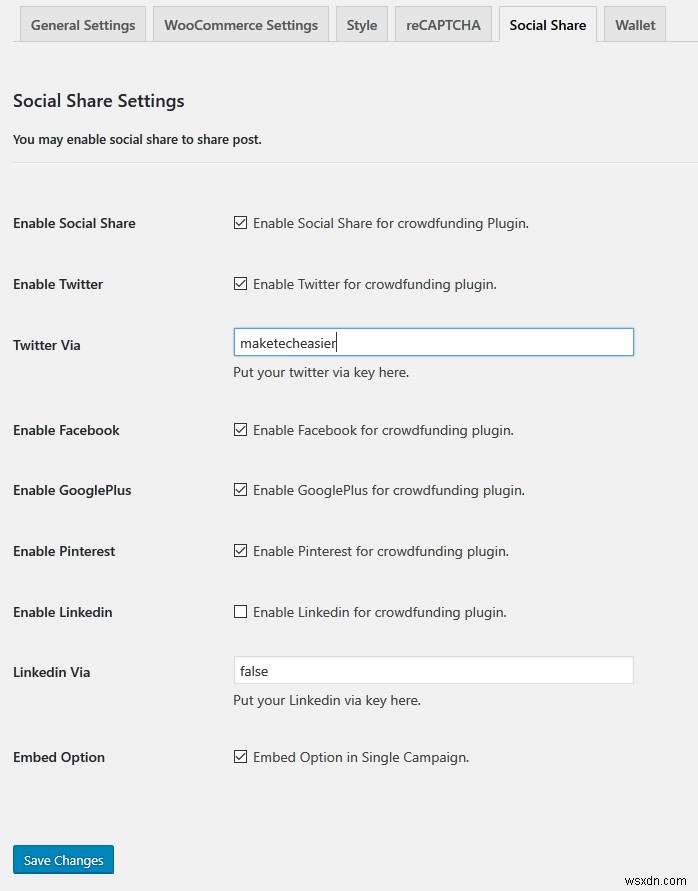698x891 pixels.
Task: Select the Twitter Via text field
Action: [433, 341]
